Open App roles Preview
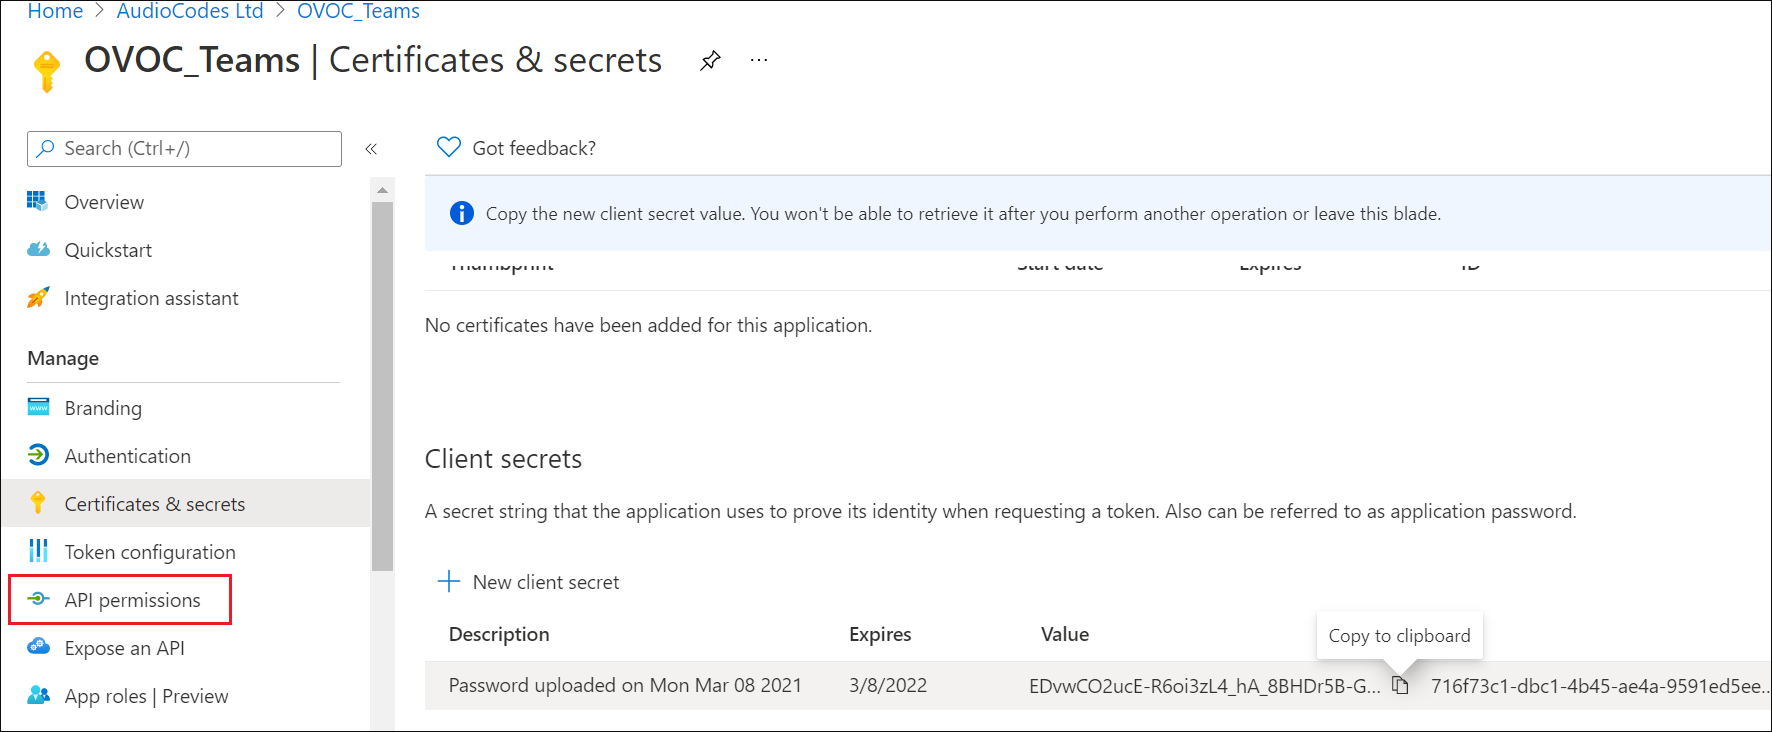 [x=146, y=696]
